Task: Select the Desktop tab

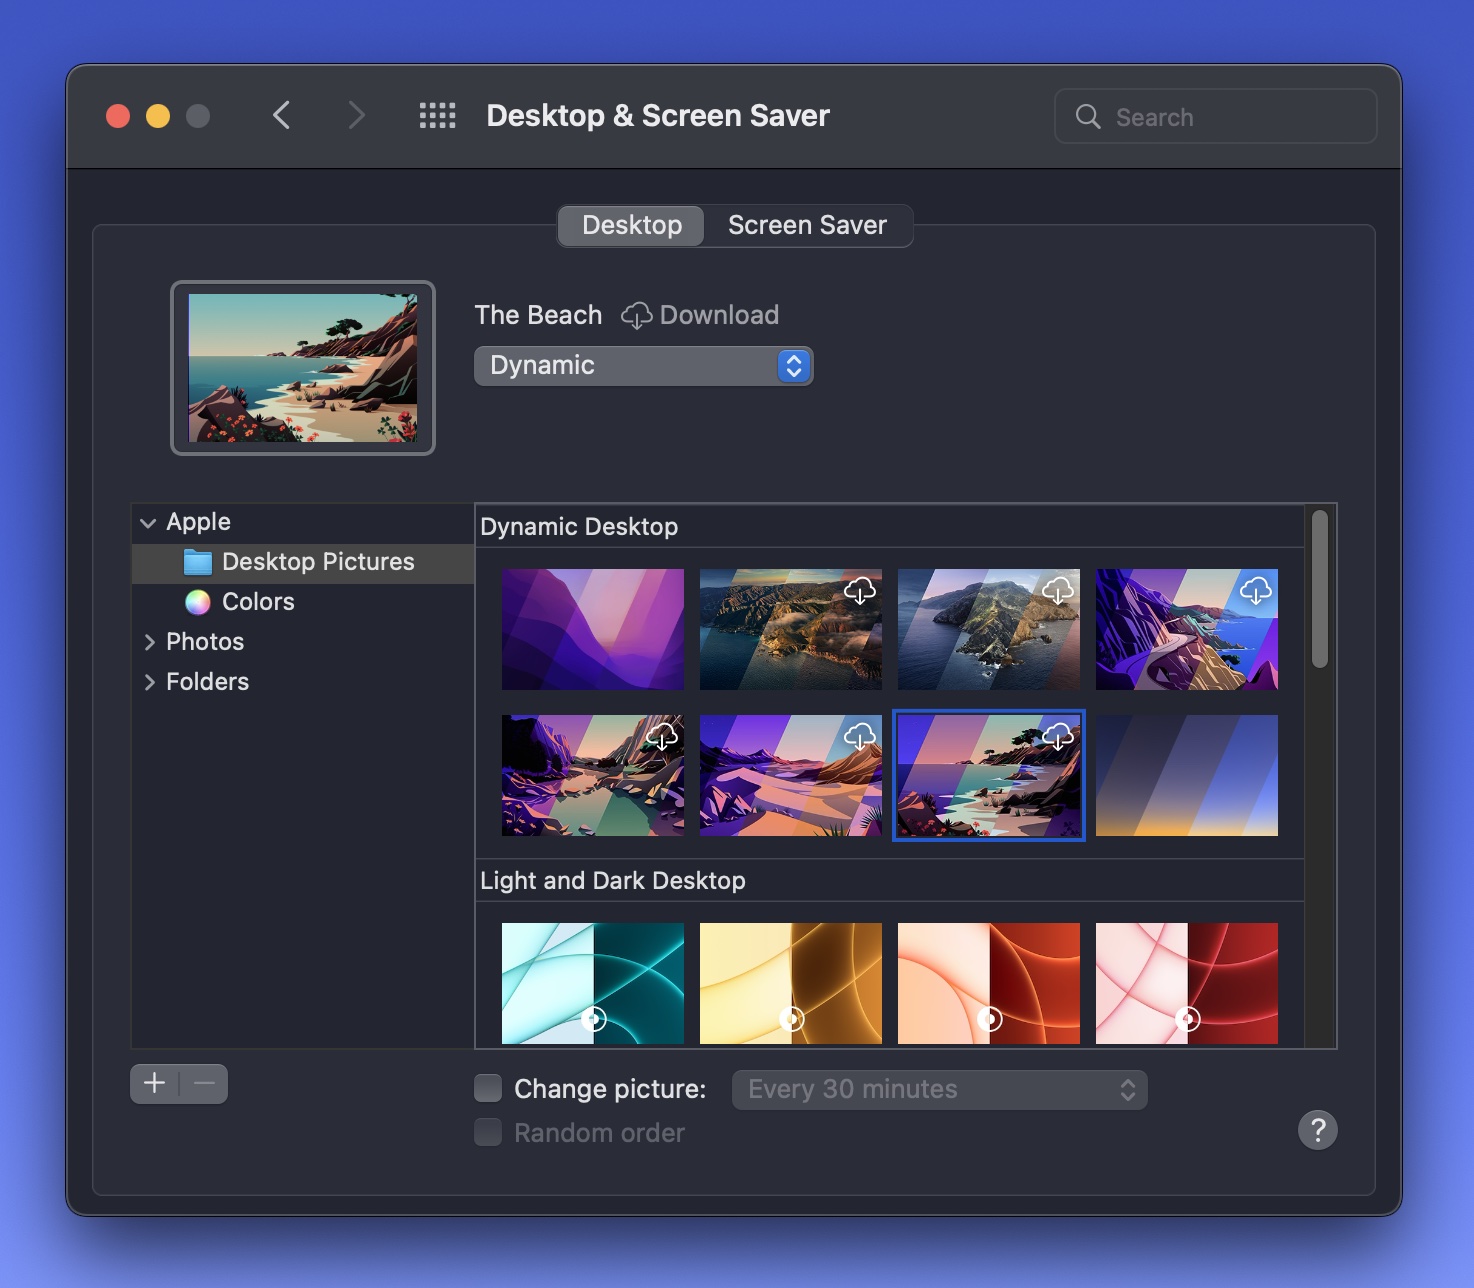Action: 630,225
